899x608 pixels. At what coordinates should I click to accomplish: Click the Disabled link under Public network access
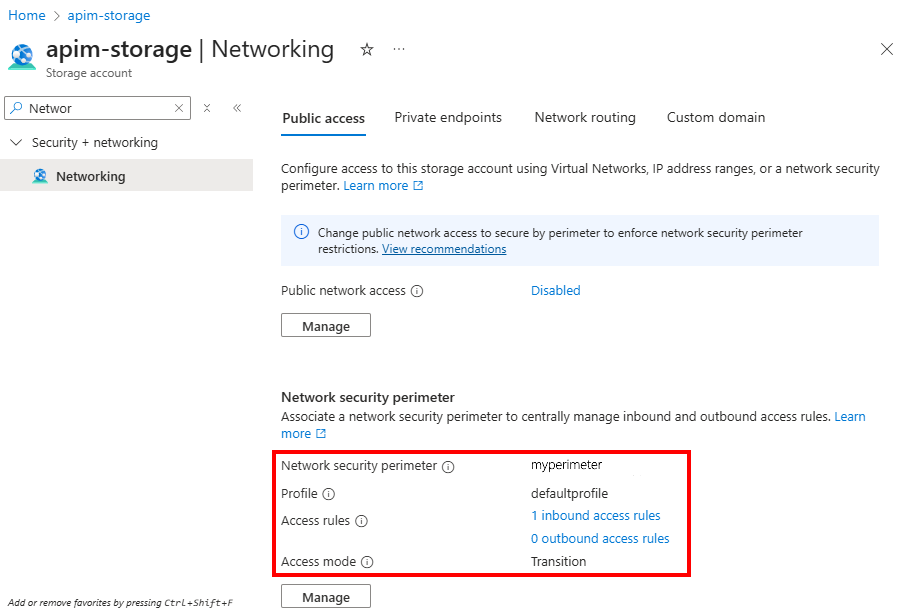pyautogui.click(x=555, y=290)
